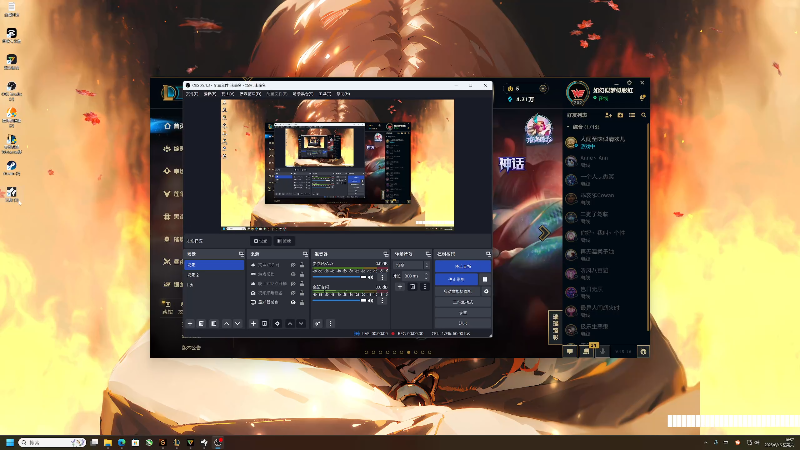This screenshot has width=800, height=450.
Task: Open the transition properties three-dot menu
Action: [424, 287]
